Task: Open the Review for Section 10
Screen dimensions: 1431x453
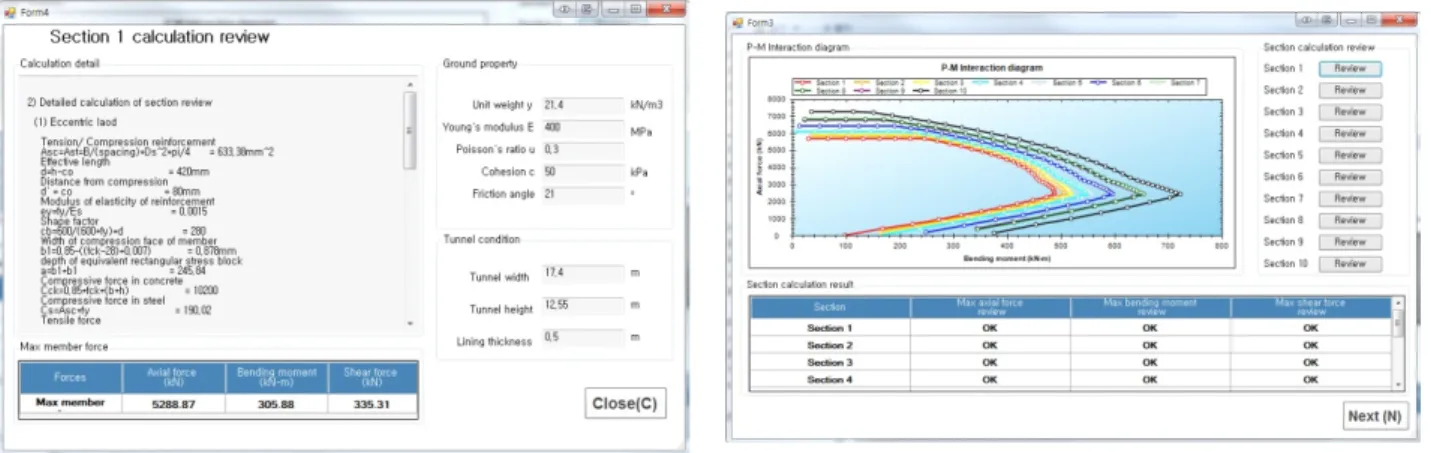Action: pos(1349,264)
